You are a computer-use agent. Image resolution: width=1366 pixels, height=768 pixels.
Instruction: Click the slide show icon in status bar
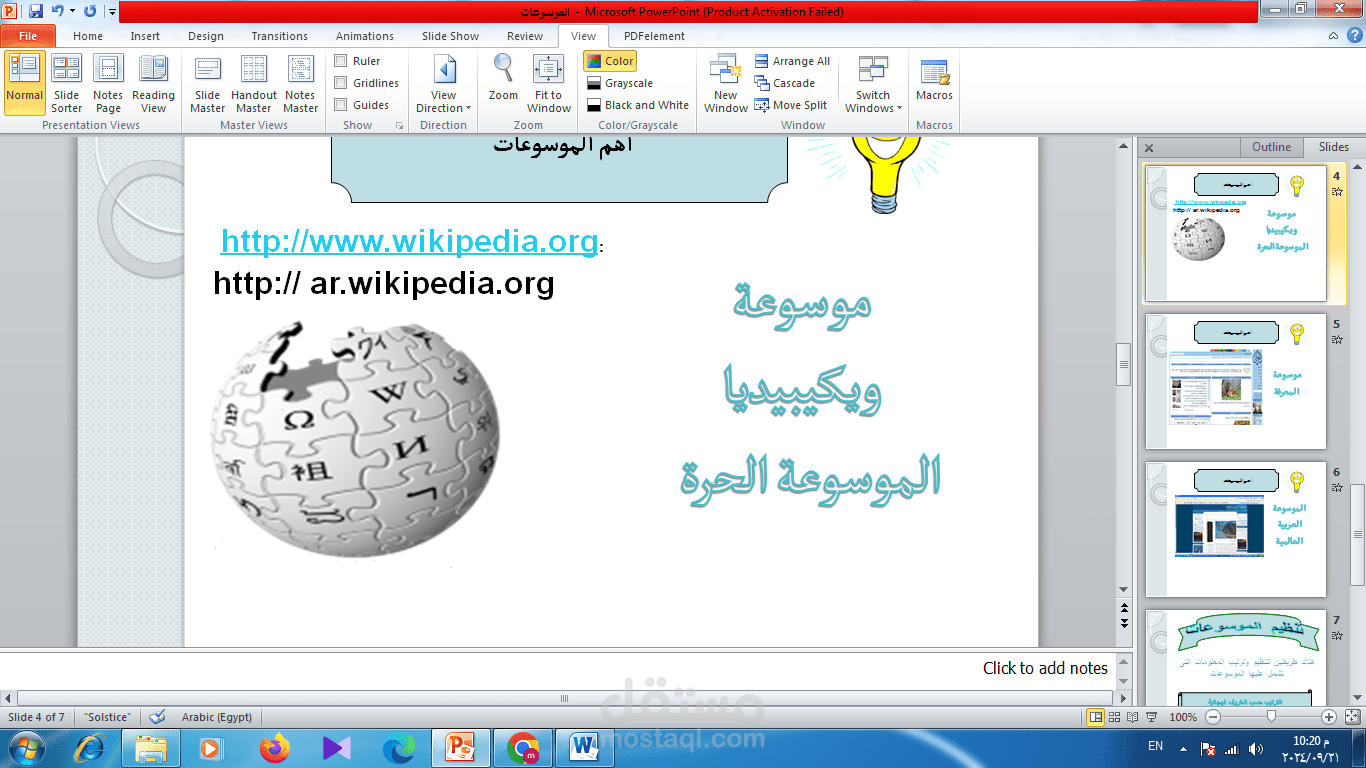pyautogui.click(x=1151, y=717)
